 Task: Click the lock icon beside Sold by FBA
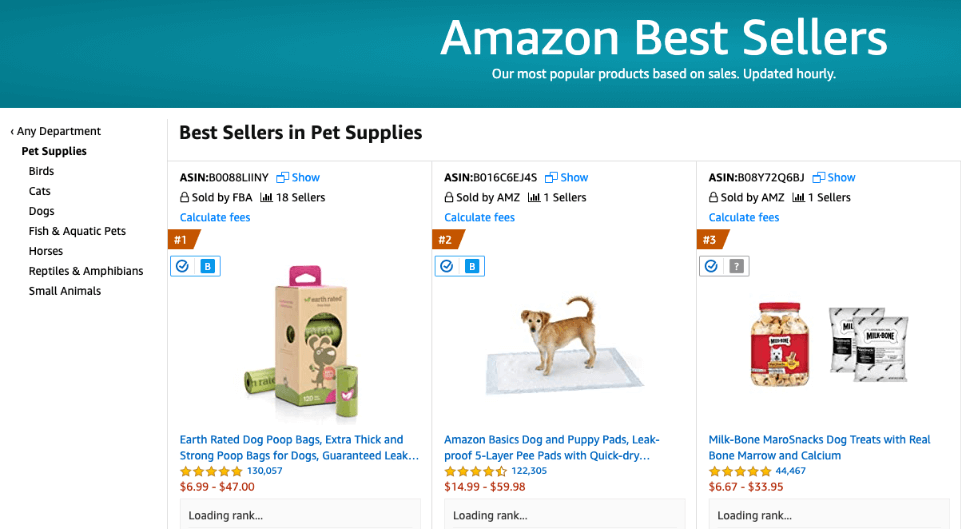tap(184, 197)
